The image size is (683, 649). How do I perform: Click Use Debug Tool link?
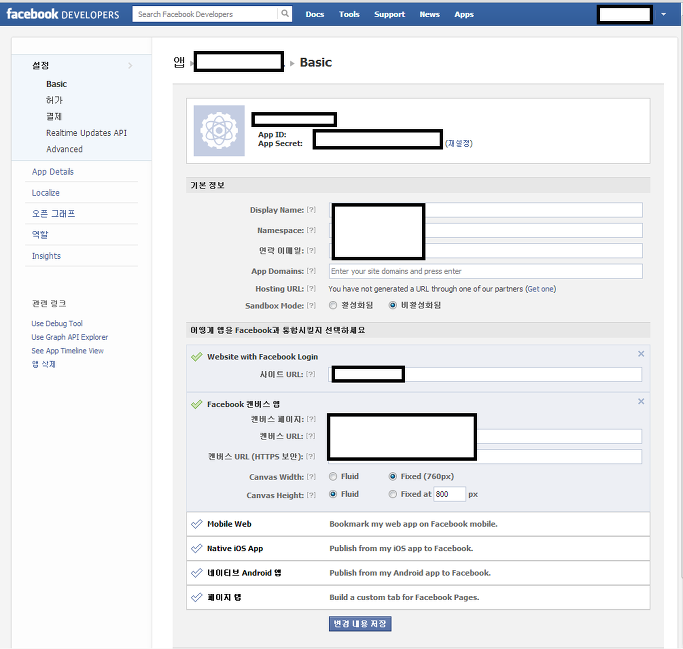tap(57, 323)
